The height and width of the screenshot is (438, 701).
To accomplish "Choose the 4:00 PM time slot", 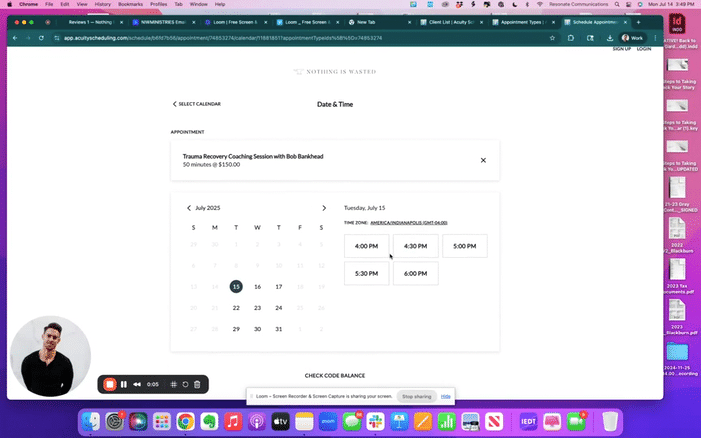I will (367, 246).
